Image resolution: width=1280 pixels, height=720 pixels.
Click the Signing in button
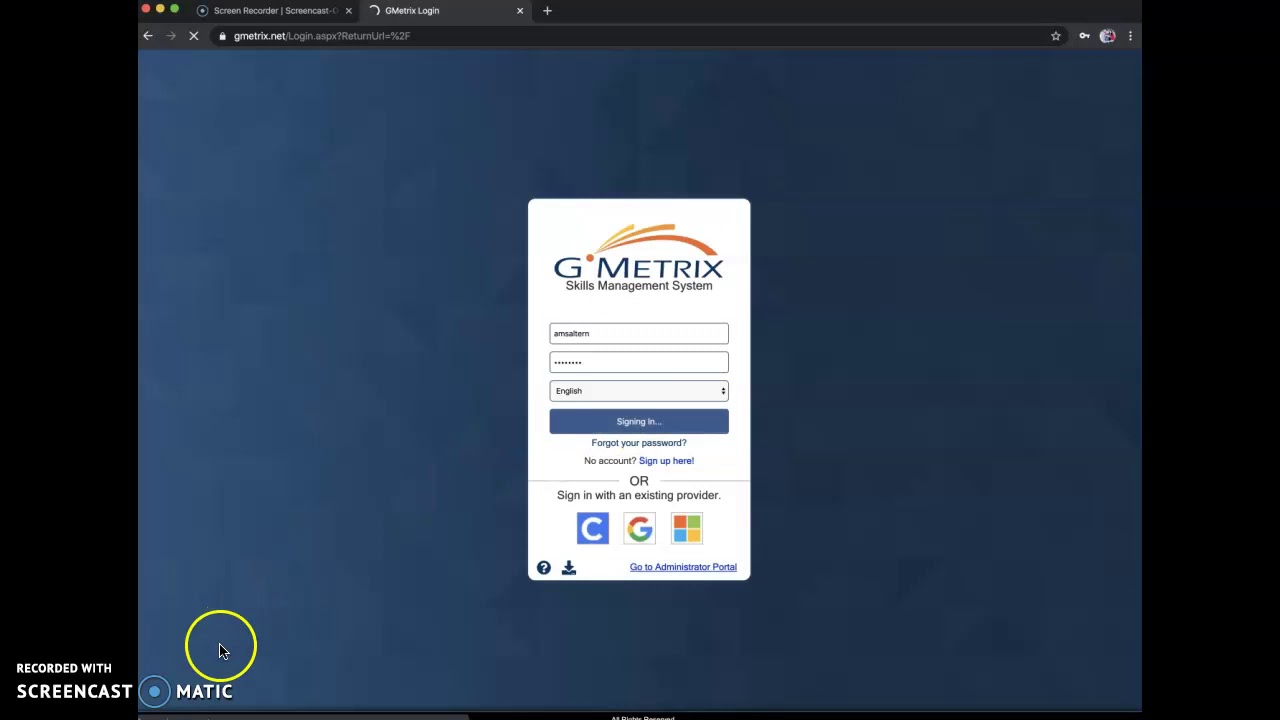tap(639, 421)
